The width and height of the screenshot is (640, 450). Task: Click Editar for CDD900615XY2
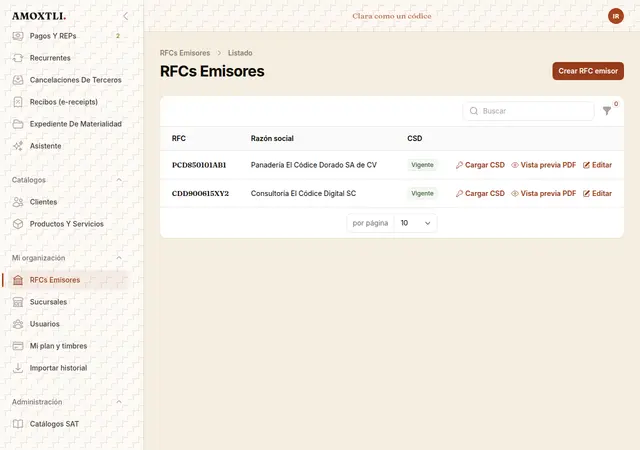pos(598,194)
